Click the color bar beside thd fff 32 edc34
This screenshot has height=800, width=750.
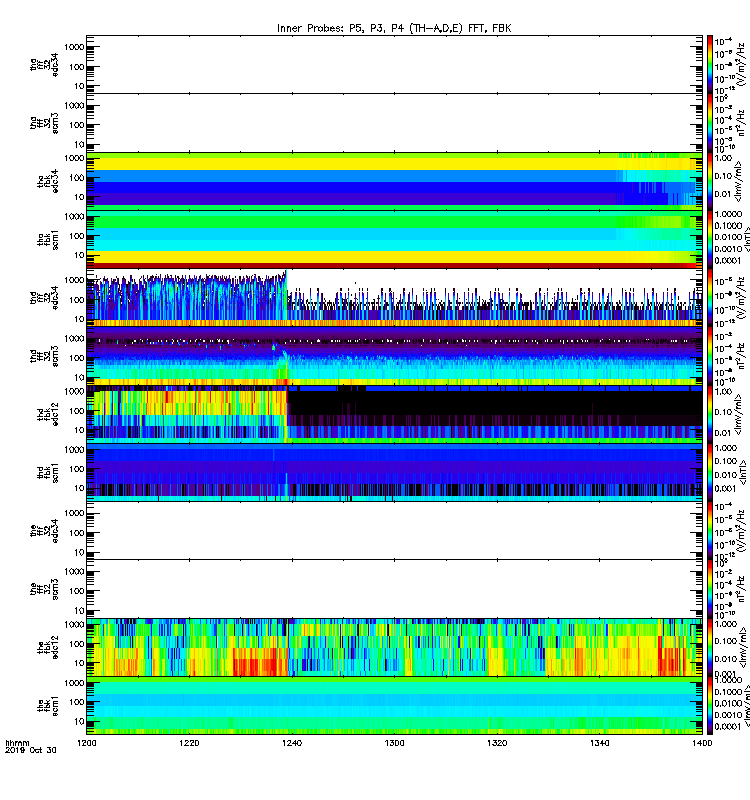[710, 298]
